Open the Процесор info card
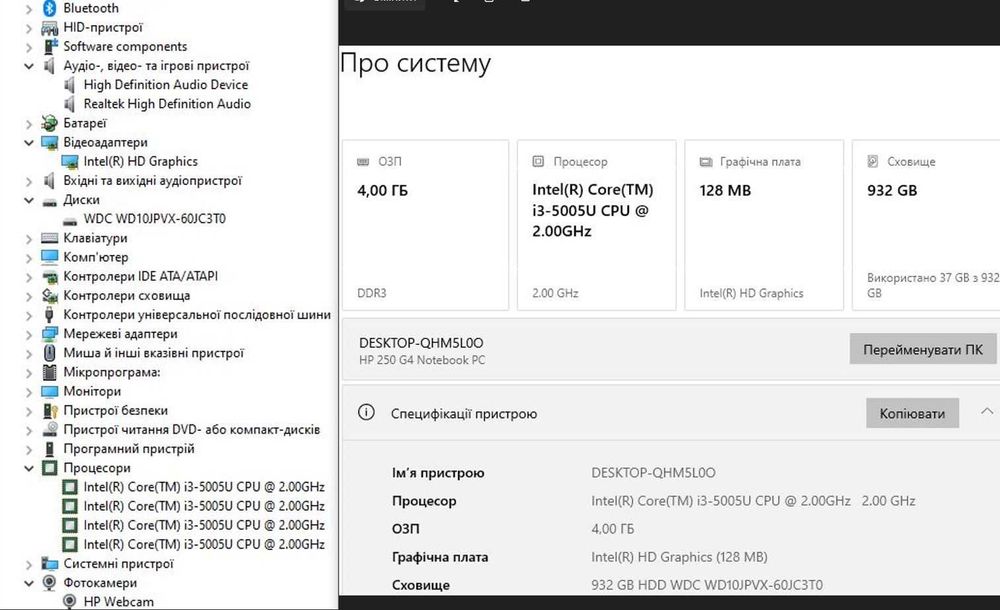The width and height of the screenshot is (1000, 610). (x=596, y=225)
